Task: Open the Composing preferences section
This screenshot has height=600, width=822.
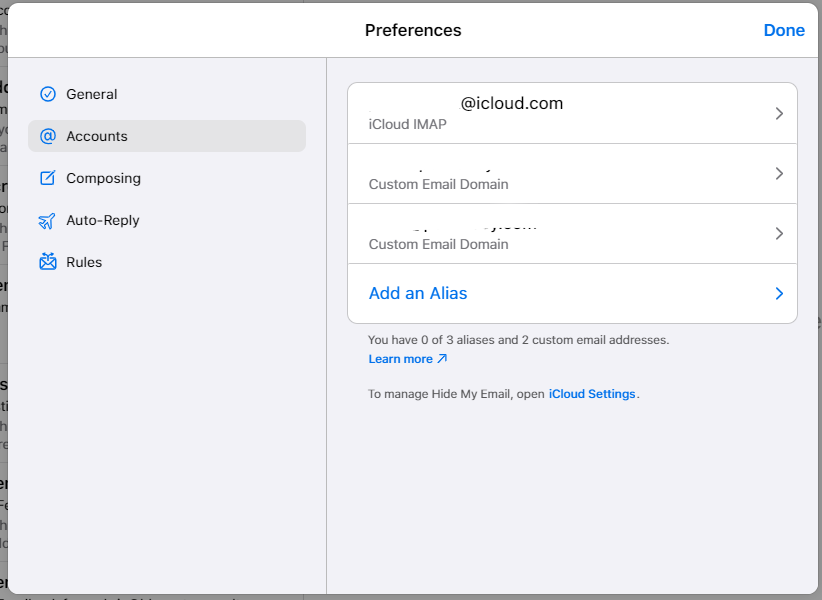Action: point(103,178)
